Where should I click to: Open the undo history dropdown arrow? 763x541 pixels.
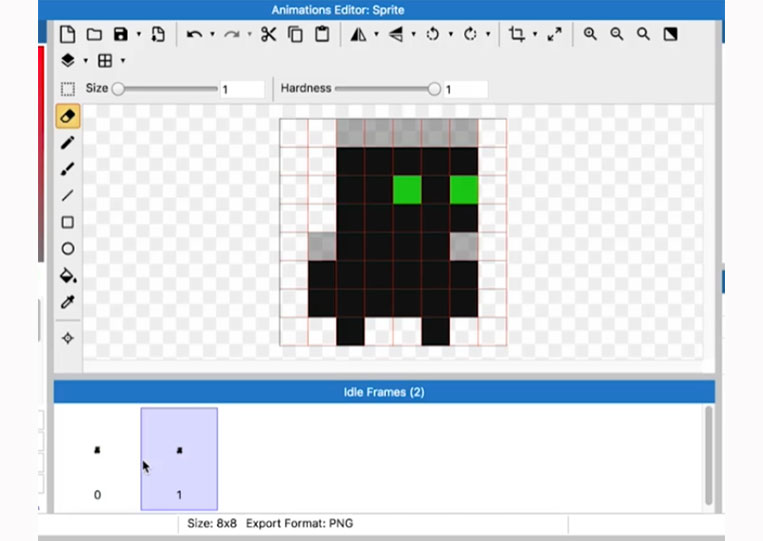coord(212,35)
